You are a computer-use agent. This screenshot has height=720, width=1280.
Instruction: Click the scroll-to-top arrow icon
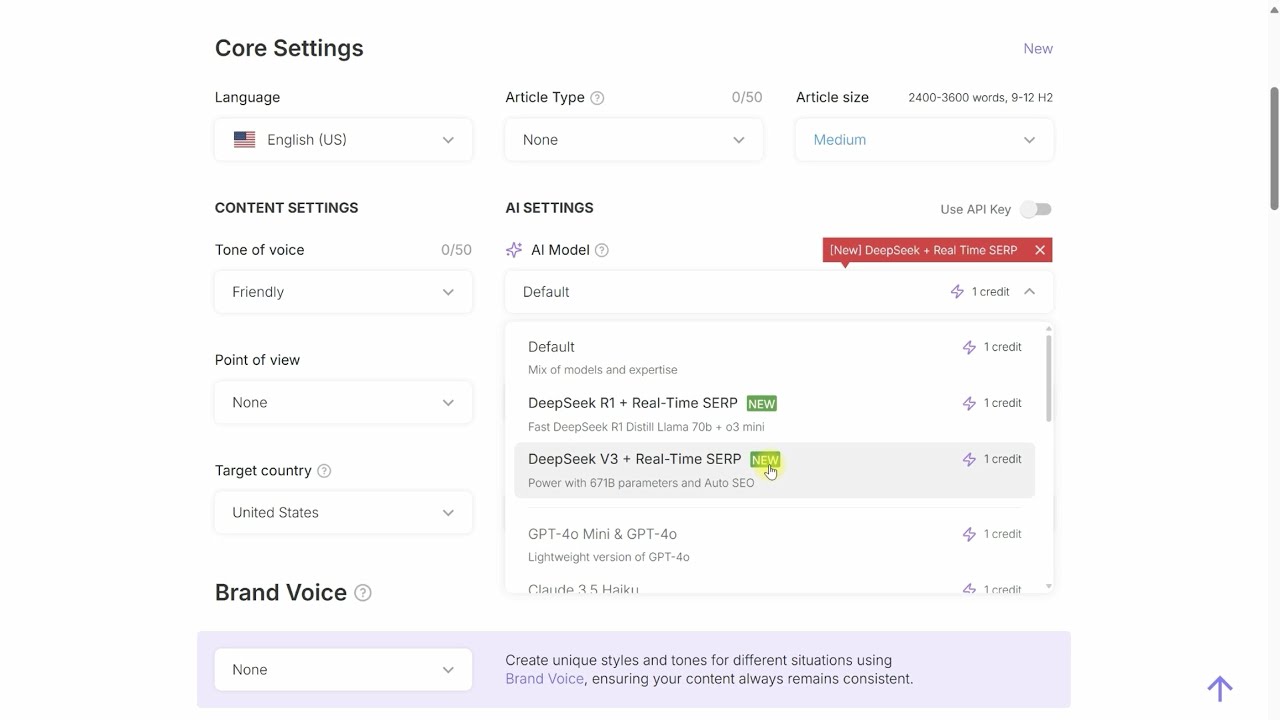pos(1219,688)
